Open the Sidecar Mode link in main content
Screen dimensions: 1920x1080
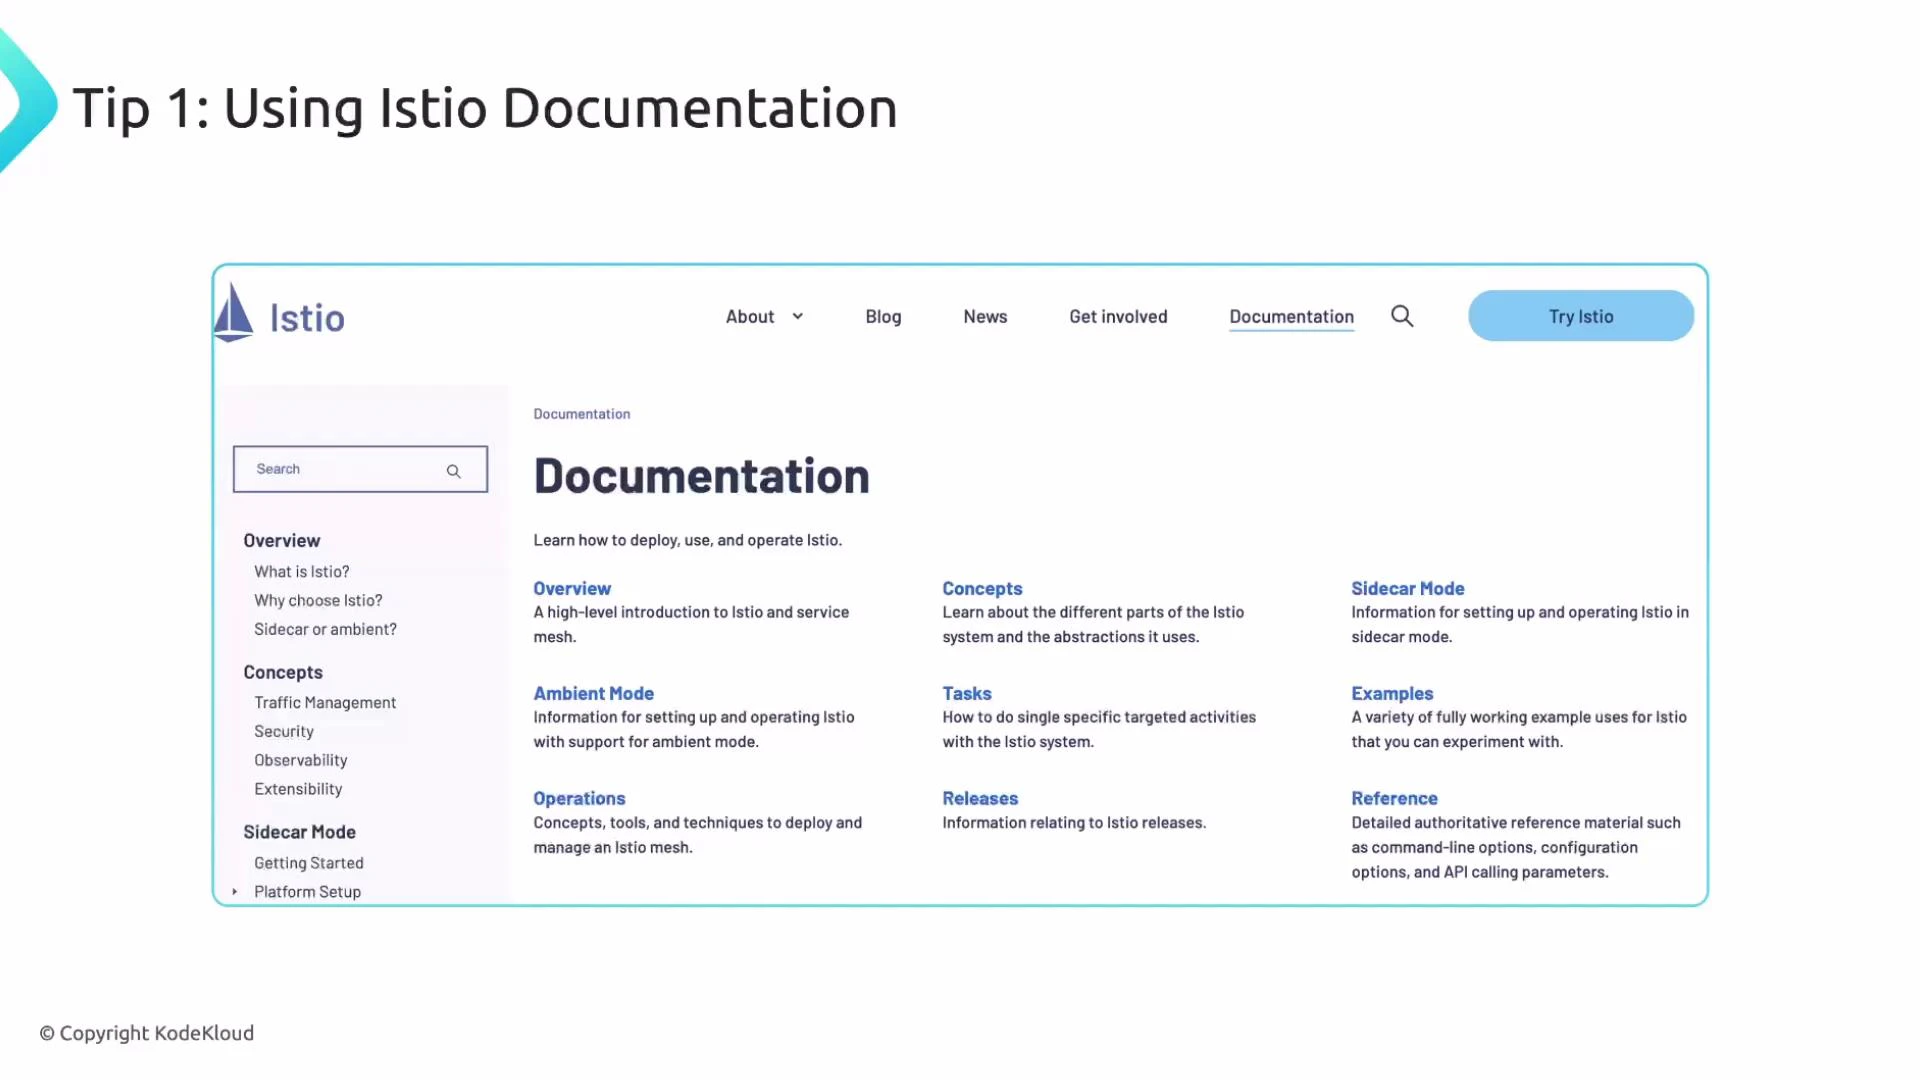[x=1407, y=588]
